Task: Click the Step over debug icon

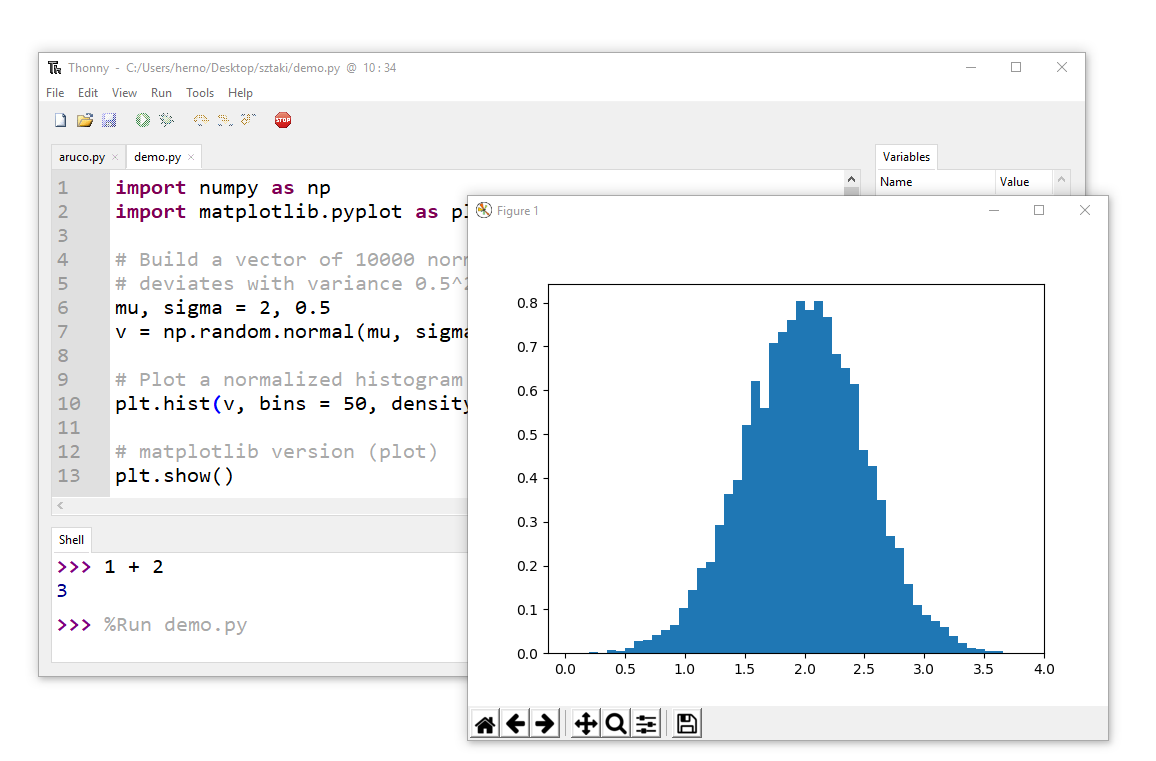Action: (x=201, y=120)
